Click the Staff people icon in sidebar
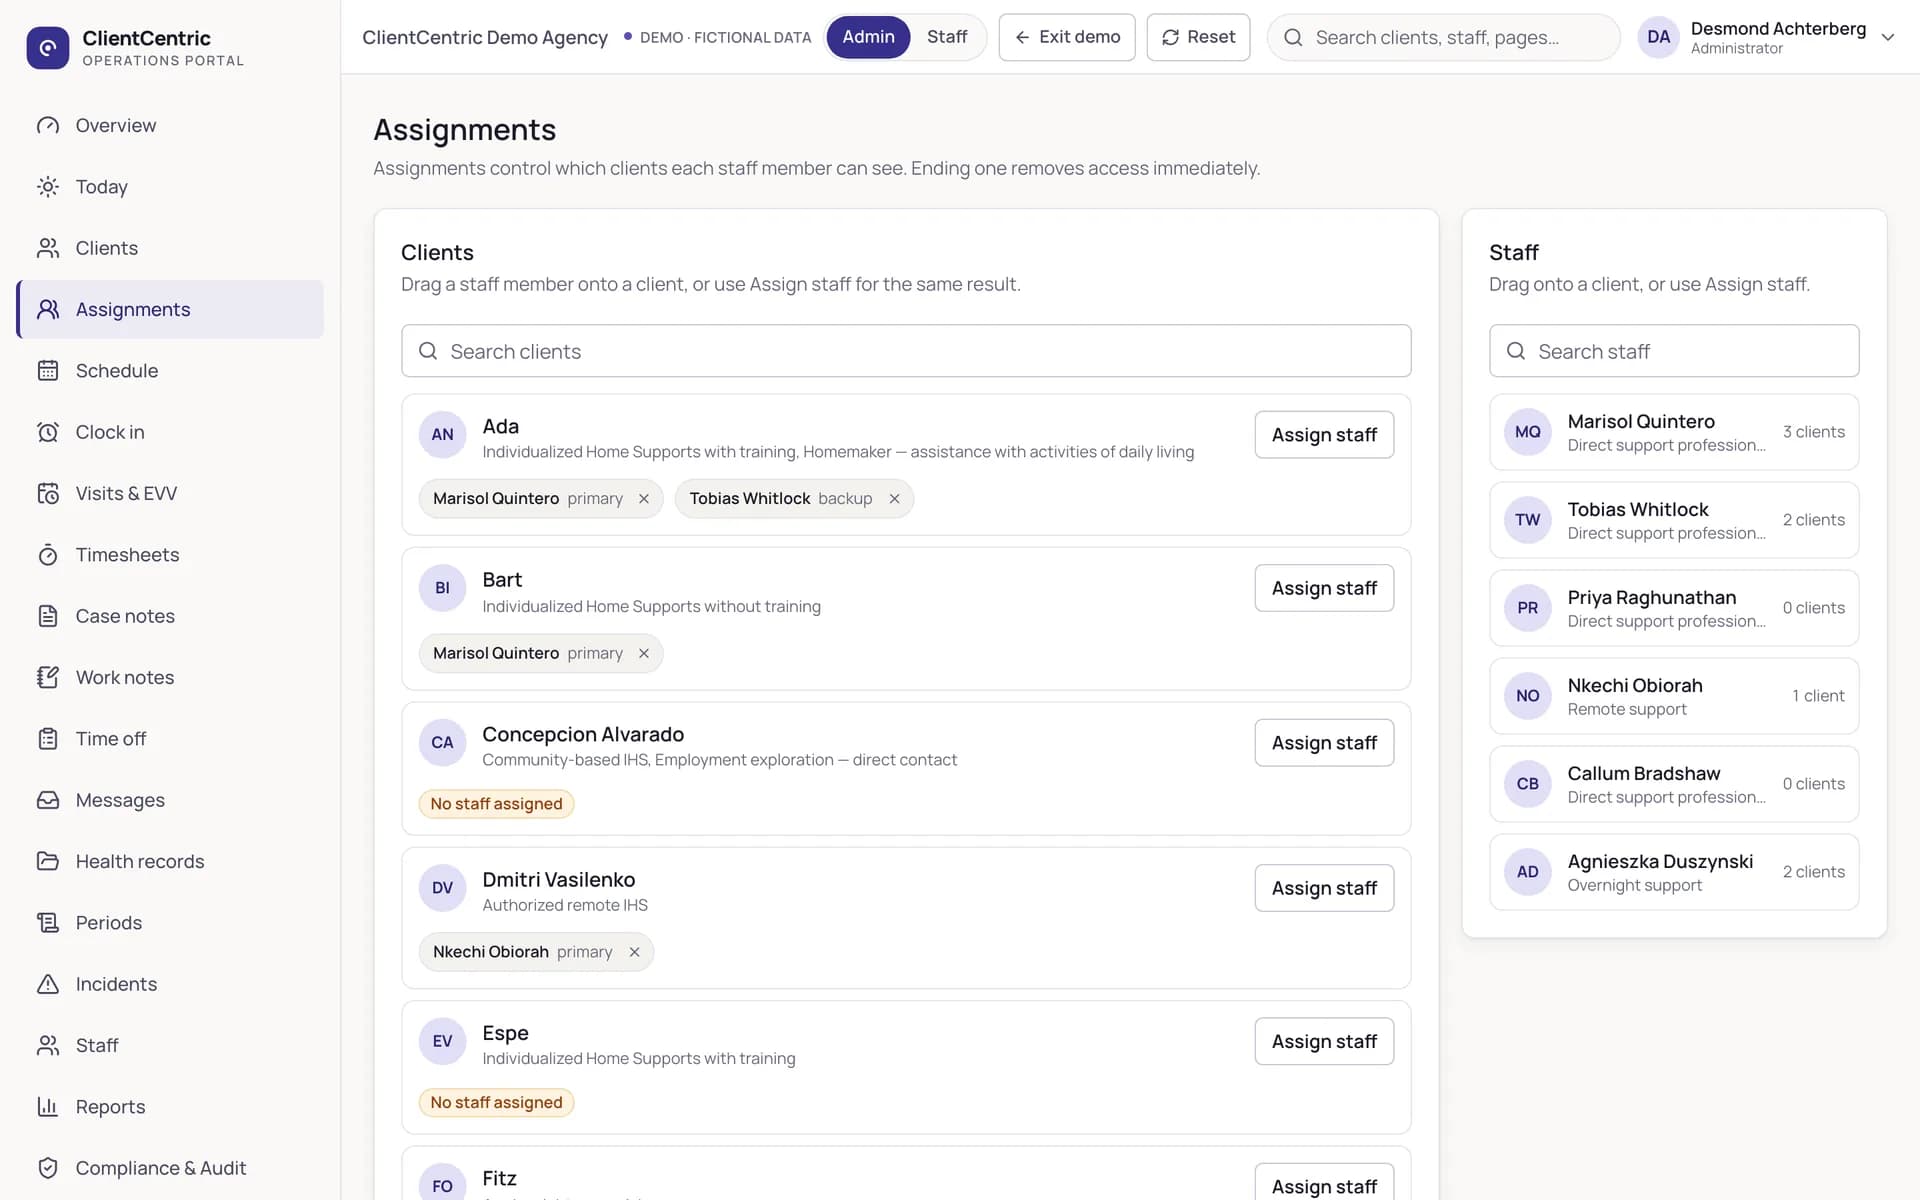Screen dimensions: 1920x1200 48,1045
